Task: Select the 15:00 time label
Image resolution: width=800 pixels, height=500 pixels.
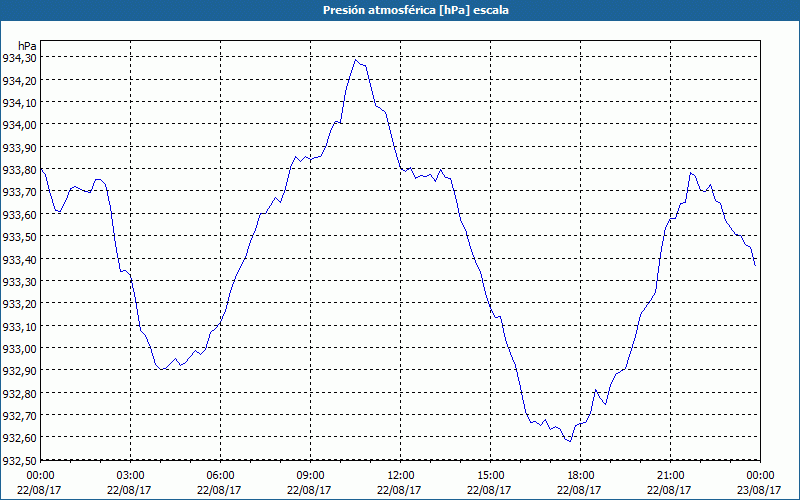Action: click(490, 476)
